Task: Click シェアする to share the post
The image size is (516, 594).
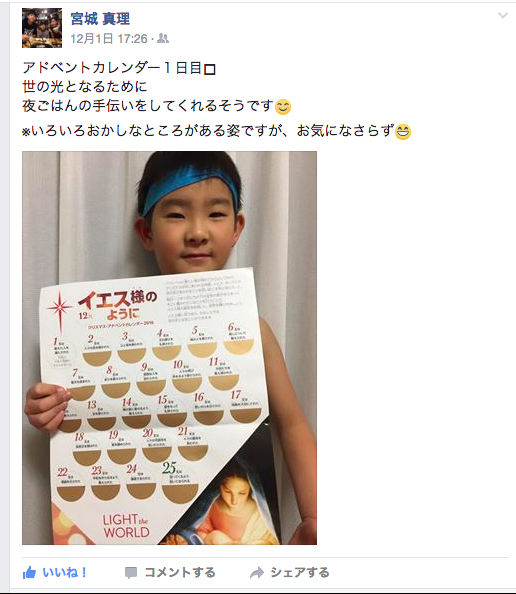Action: pyautogui.click(x=300, y=572)
